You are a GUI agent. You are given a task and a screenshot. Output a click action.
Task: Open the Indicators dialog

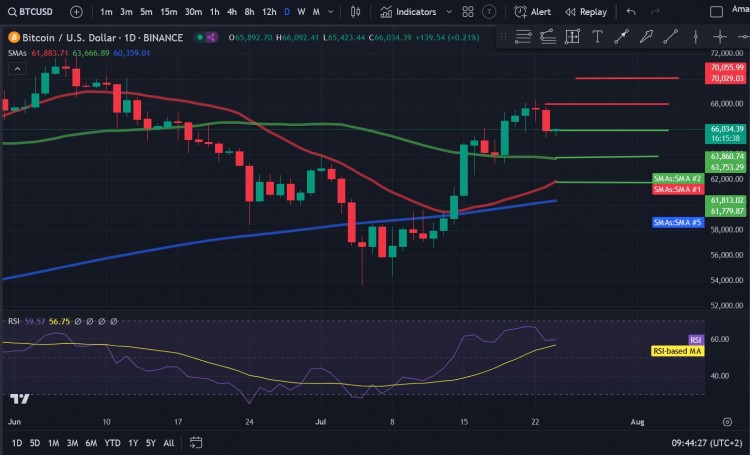click(408, 12)
